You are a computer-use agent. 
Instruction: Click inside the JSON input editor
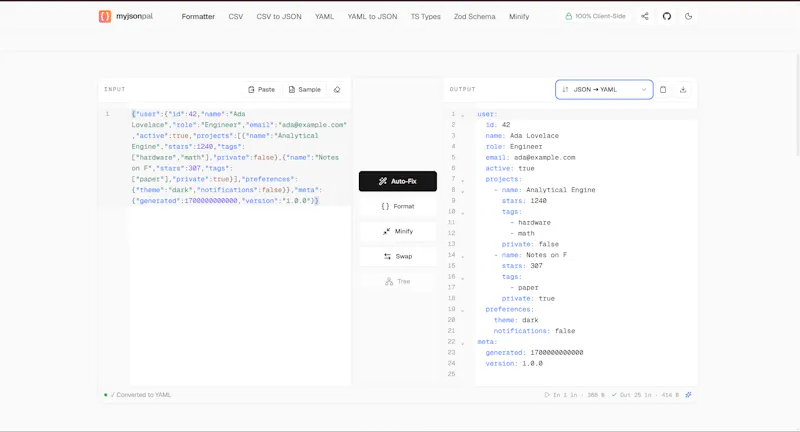click(x=240, y=245)
